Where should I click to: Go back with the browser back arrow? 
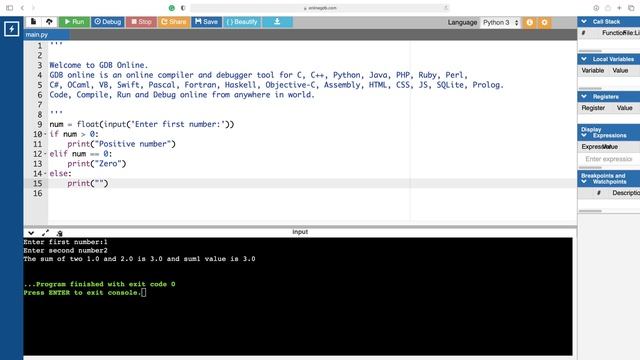[22, 8]
